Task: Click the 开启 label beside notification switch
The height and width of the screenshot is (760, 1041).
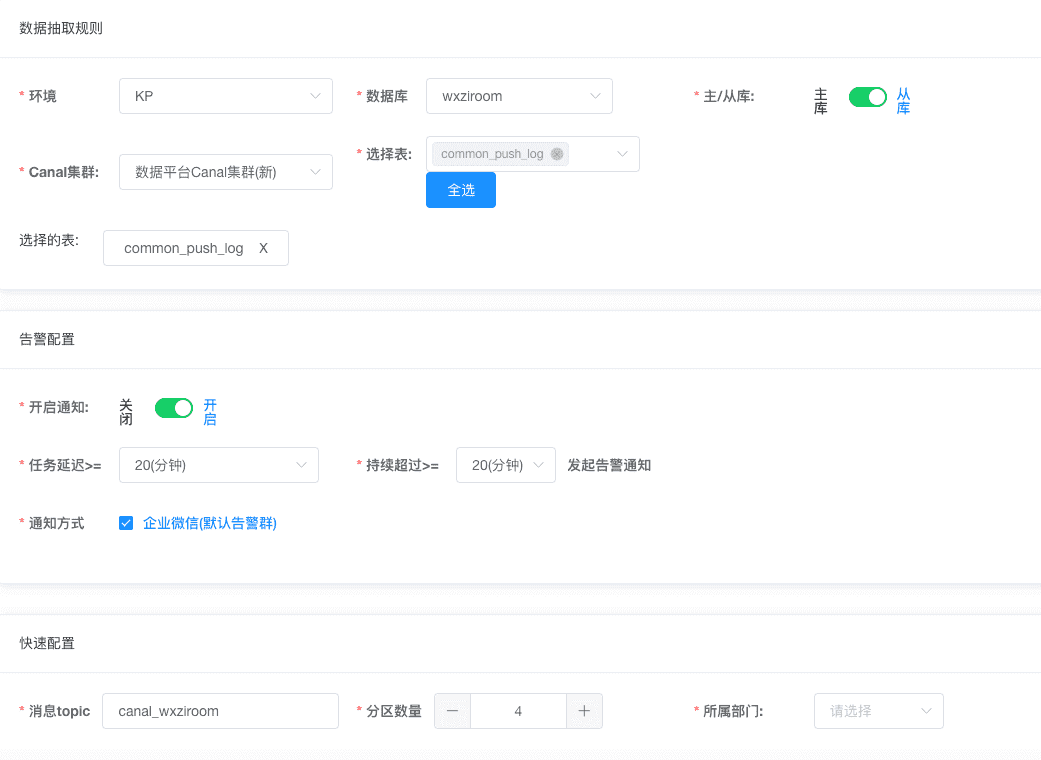Action: pos(210,412)
